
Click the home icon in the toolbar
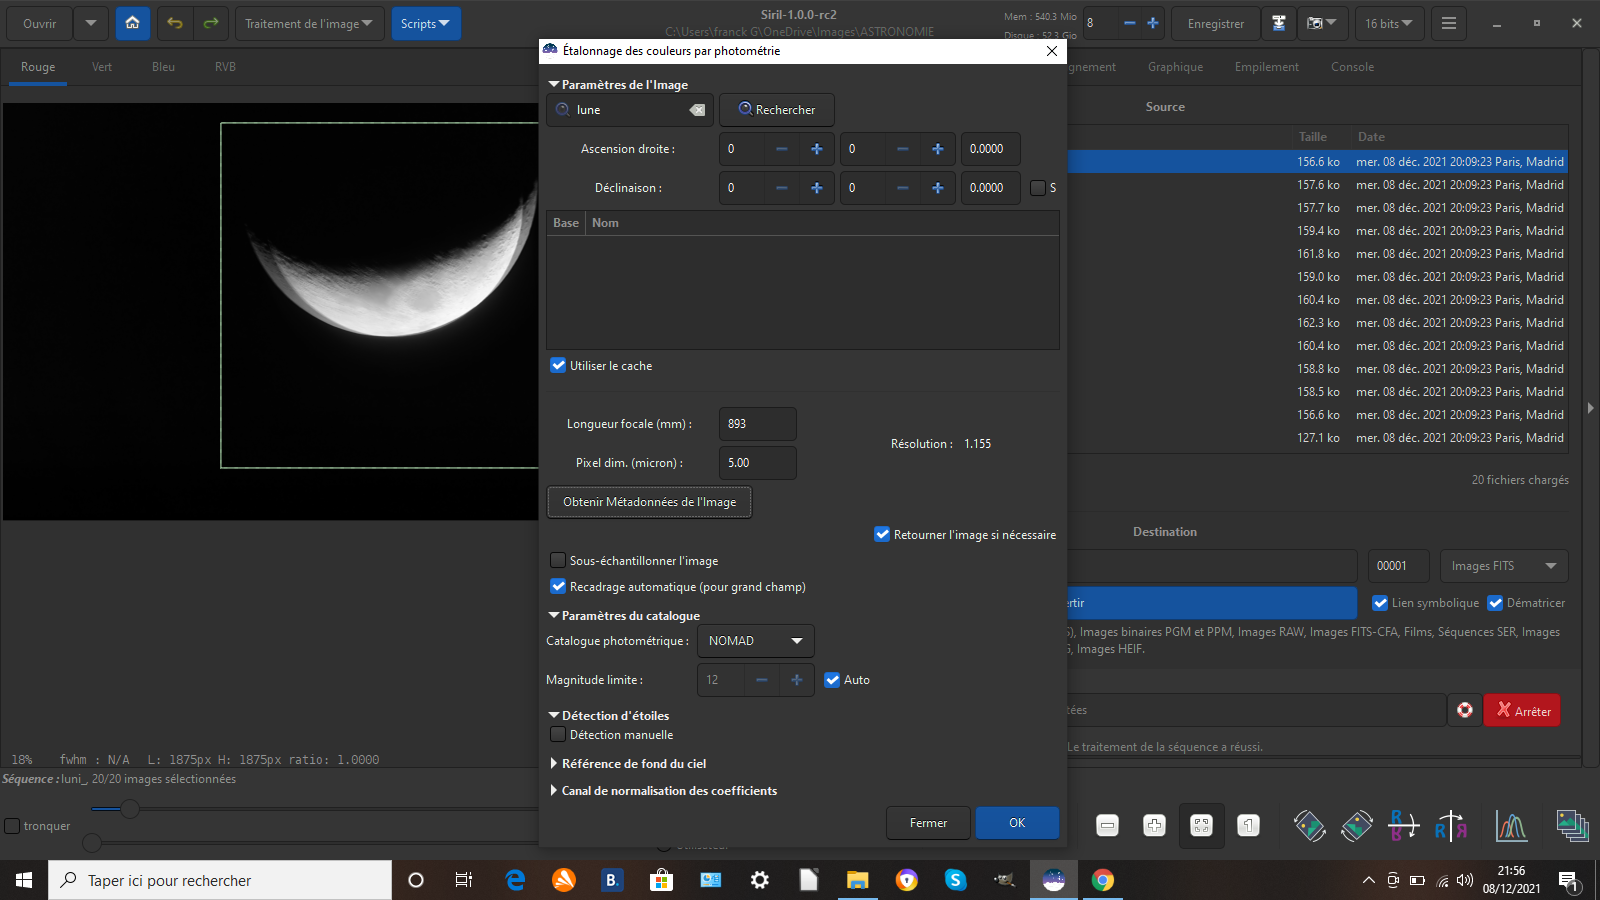(x=132, y=23)
